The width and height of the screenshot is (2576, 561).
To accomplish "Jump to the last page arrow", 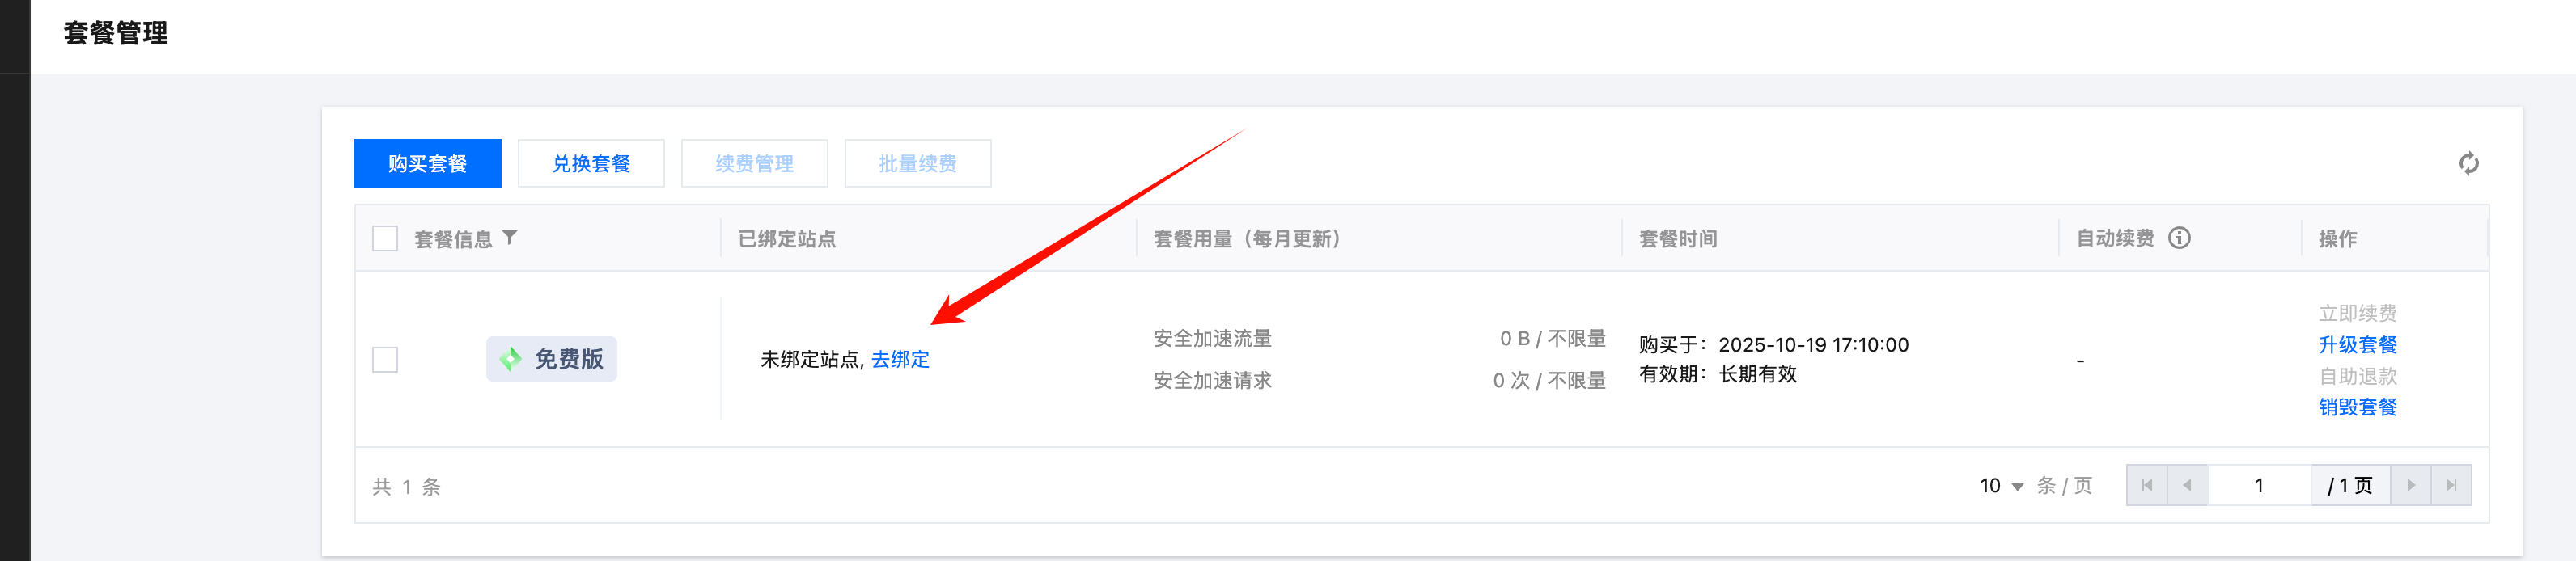I will [x=2451, y=485].
